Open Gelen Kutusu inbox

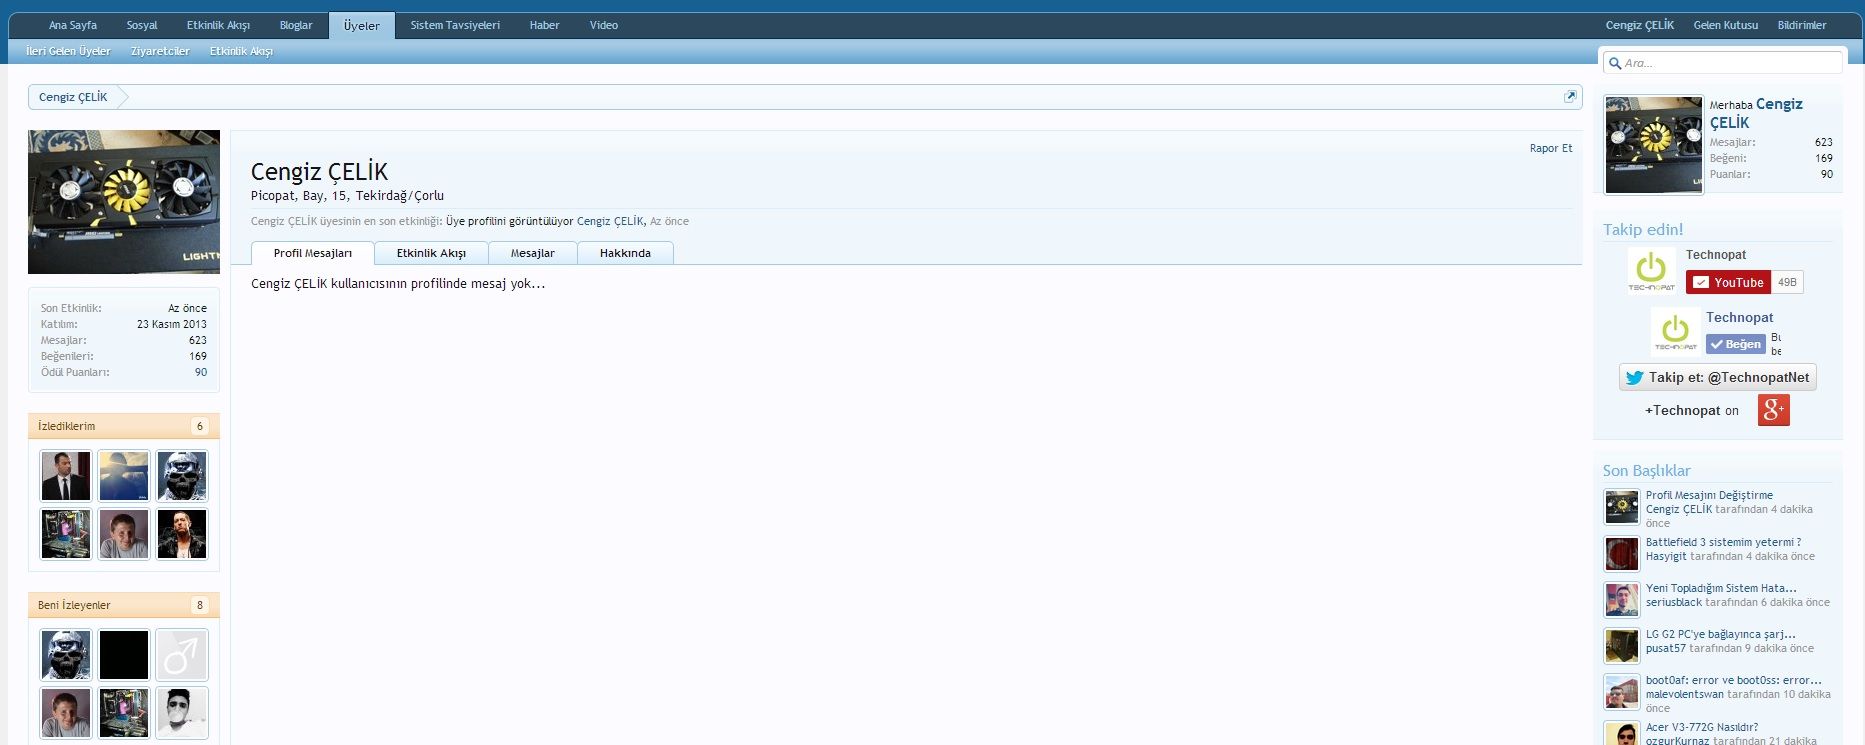point(1726,25)
